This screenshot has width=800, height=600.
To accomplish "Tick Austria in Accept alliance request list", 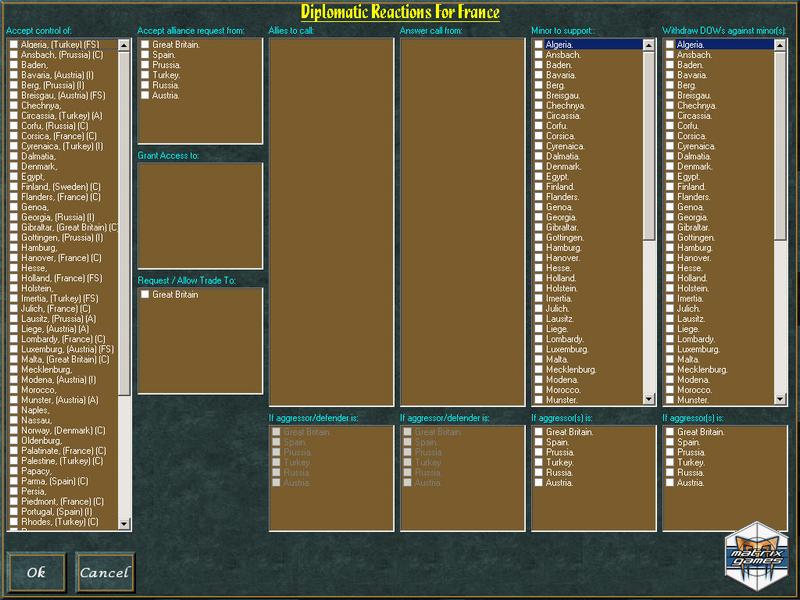I will coord(146,96).
